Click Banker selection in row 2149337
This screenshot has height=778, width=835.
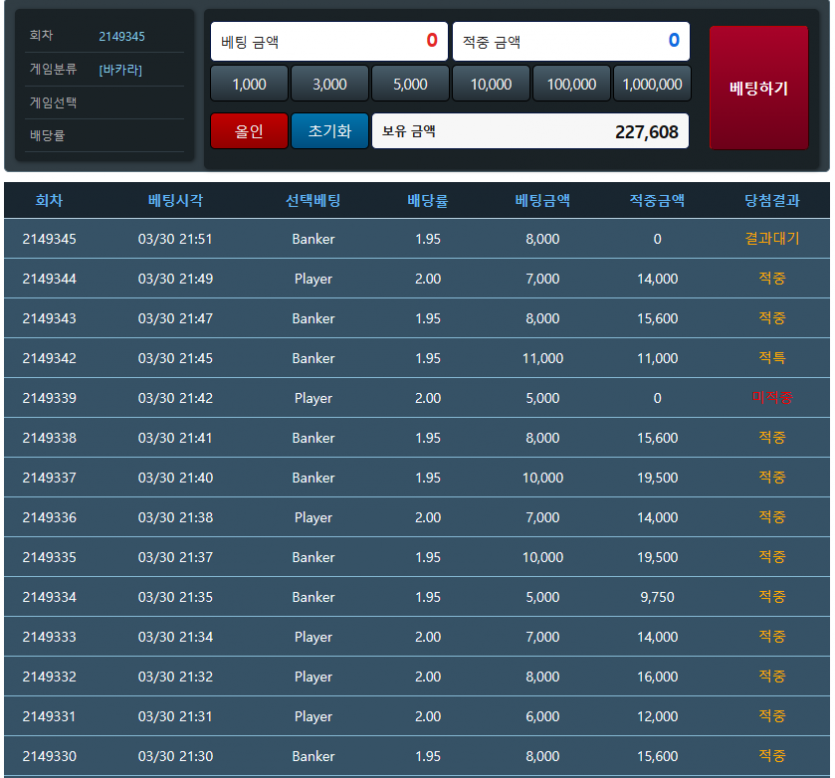pyautogui.click(x=313, y=478)
